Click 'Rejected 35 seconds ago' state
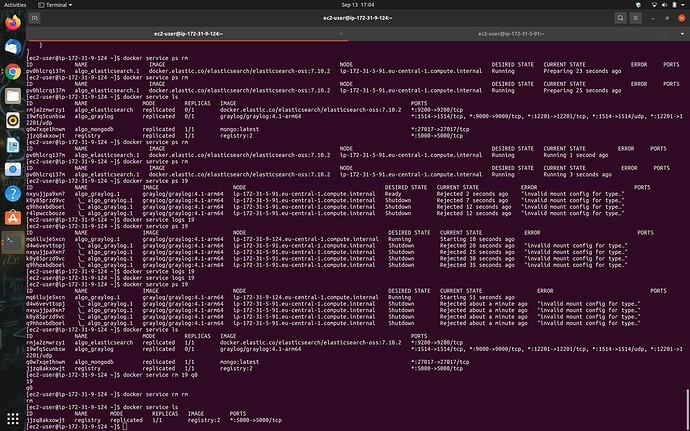 click(477, 265)
